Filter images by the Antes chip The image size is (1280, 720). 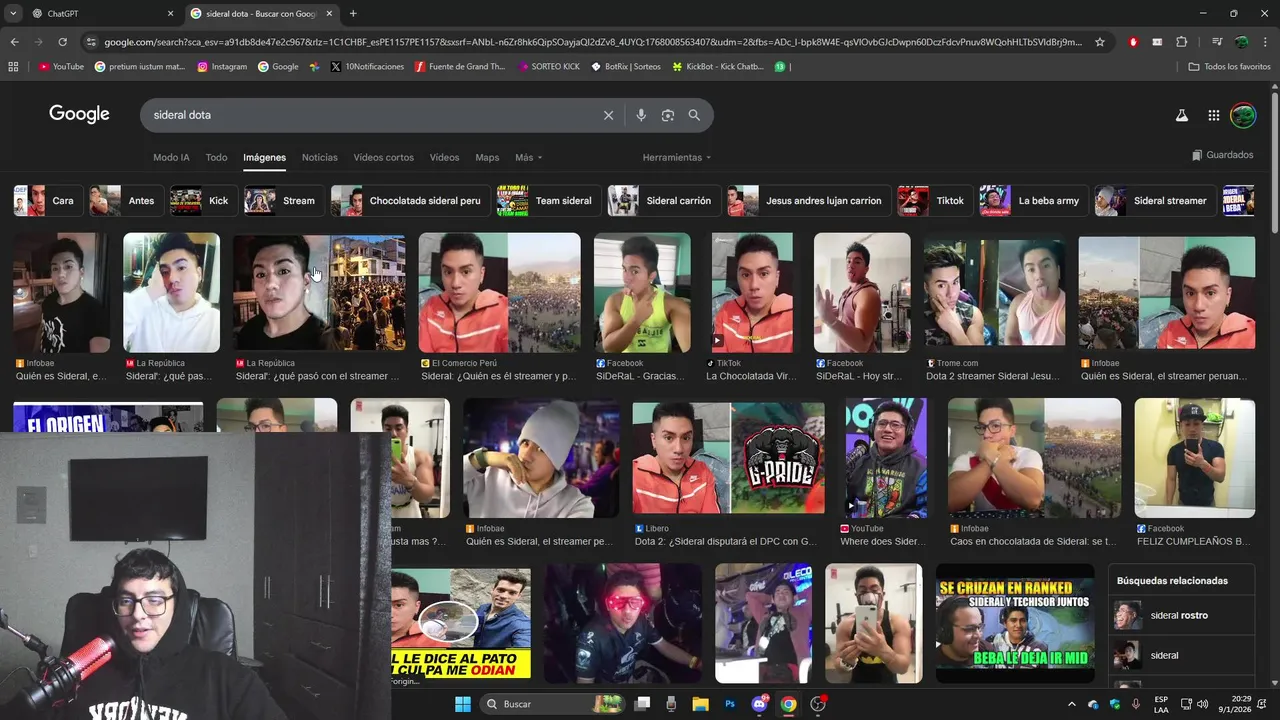(x=125, y=200)
